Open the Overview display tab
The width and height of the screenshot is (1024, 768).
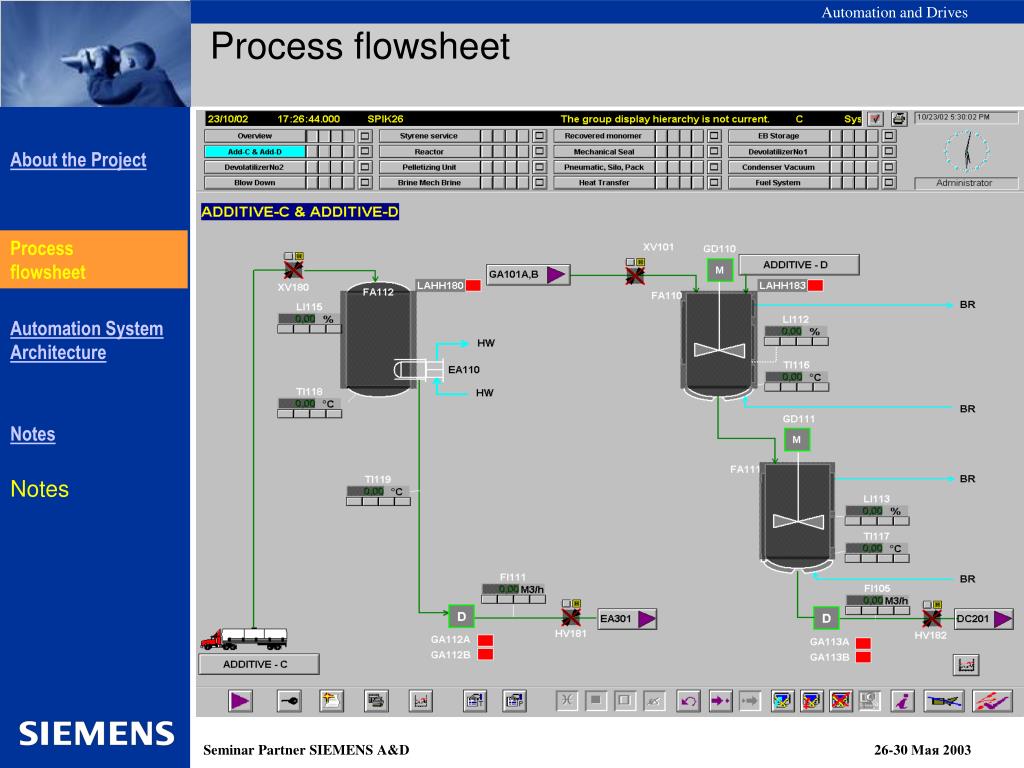pyautogui.click(x=255, y=136)
